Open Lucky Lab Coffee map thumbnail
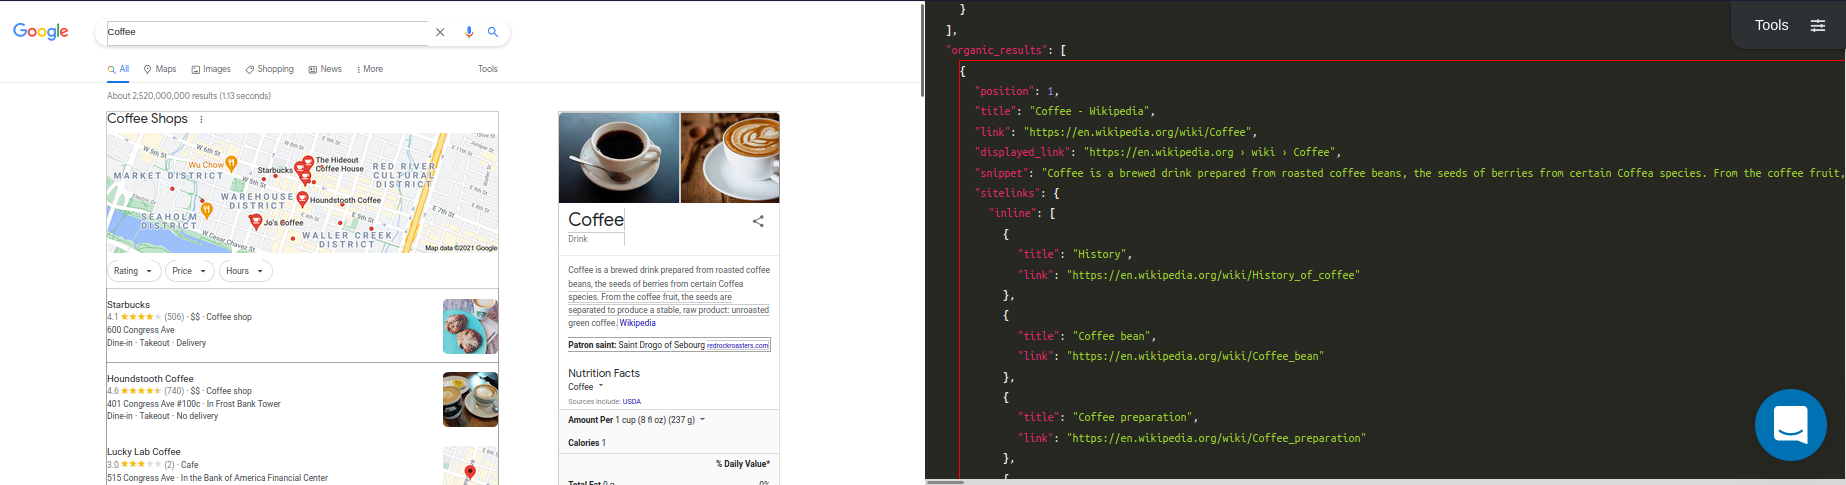Viewport: 1846px width, 485px height. click(x=470, y=466)
